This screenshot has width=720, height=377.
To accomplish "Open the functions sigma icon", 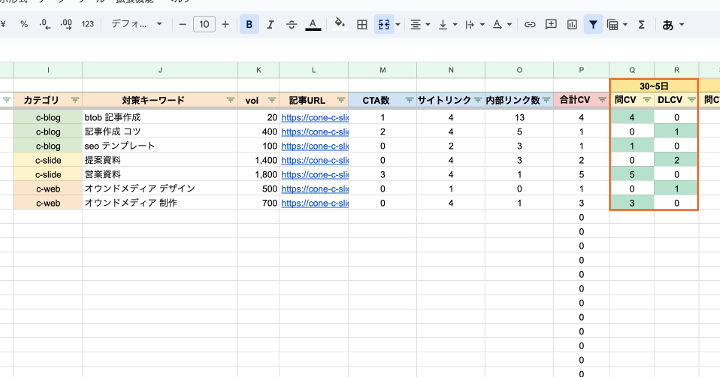I will pyautogui.click(x=641, y=24).
